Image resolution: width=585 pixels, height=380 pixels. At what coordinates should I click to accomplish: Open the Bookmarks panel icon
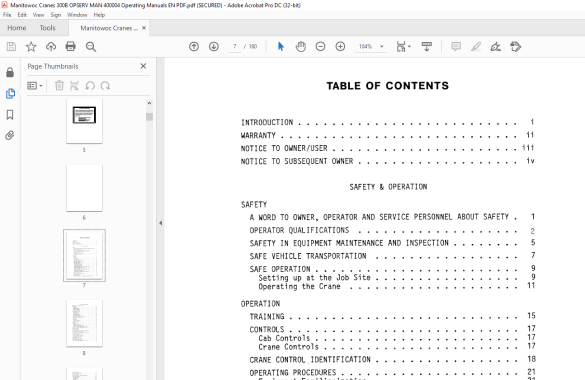[10, 114]
